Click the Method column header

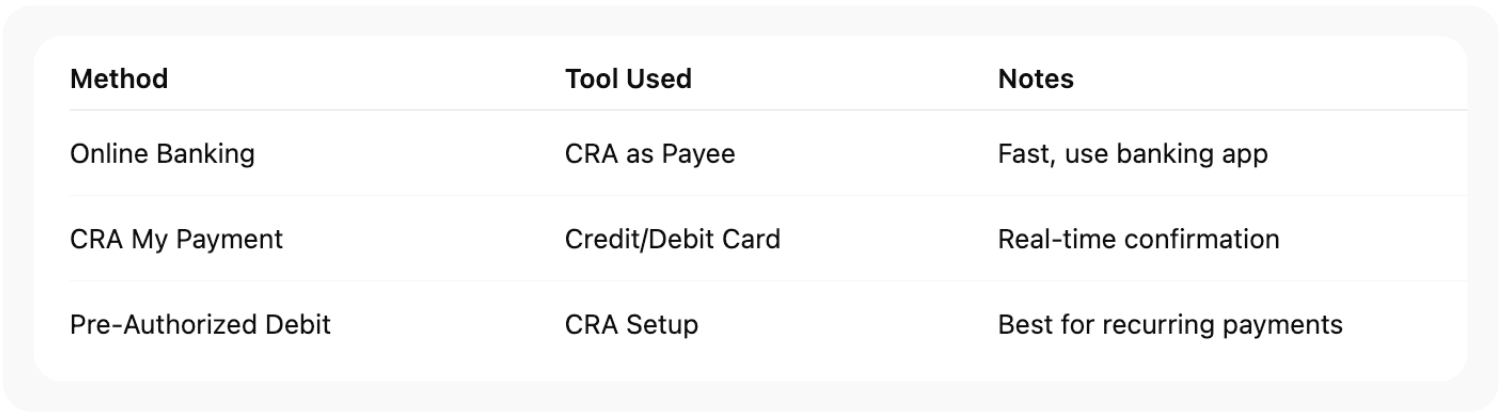point(119,79)
